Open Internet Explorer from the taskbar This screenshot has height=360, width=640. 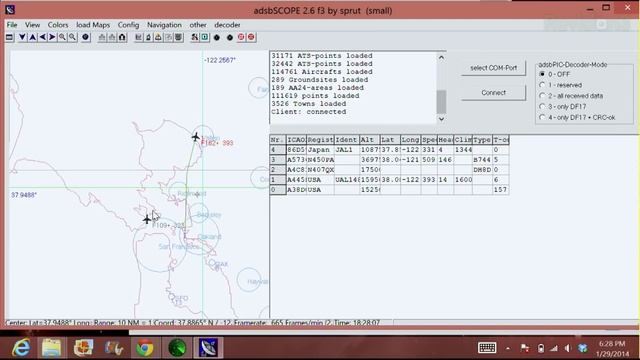tap(21, 348)
